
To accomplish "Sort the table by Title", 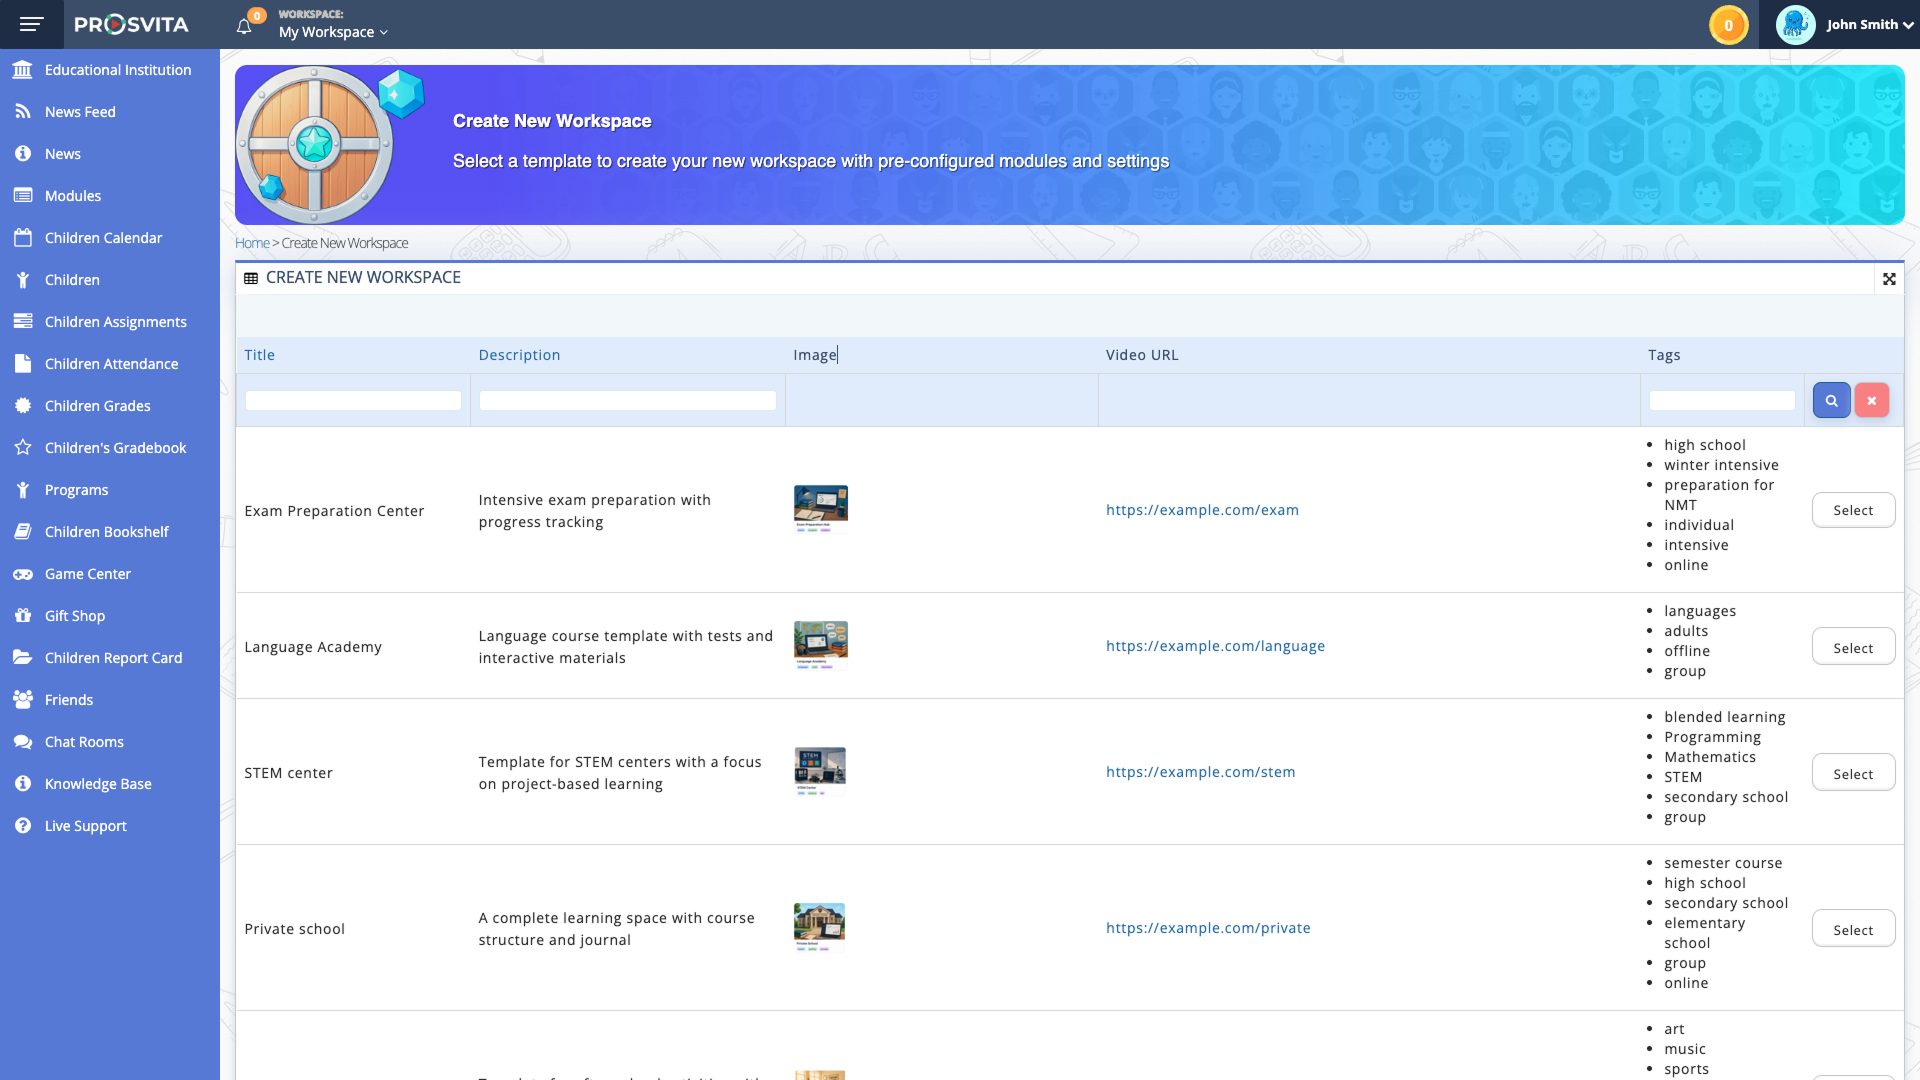I will [259, 355].
